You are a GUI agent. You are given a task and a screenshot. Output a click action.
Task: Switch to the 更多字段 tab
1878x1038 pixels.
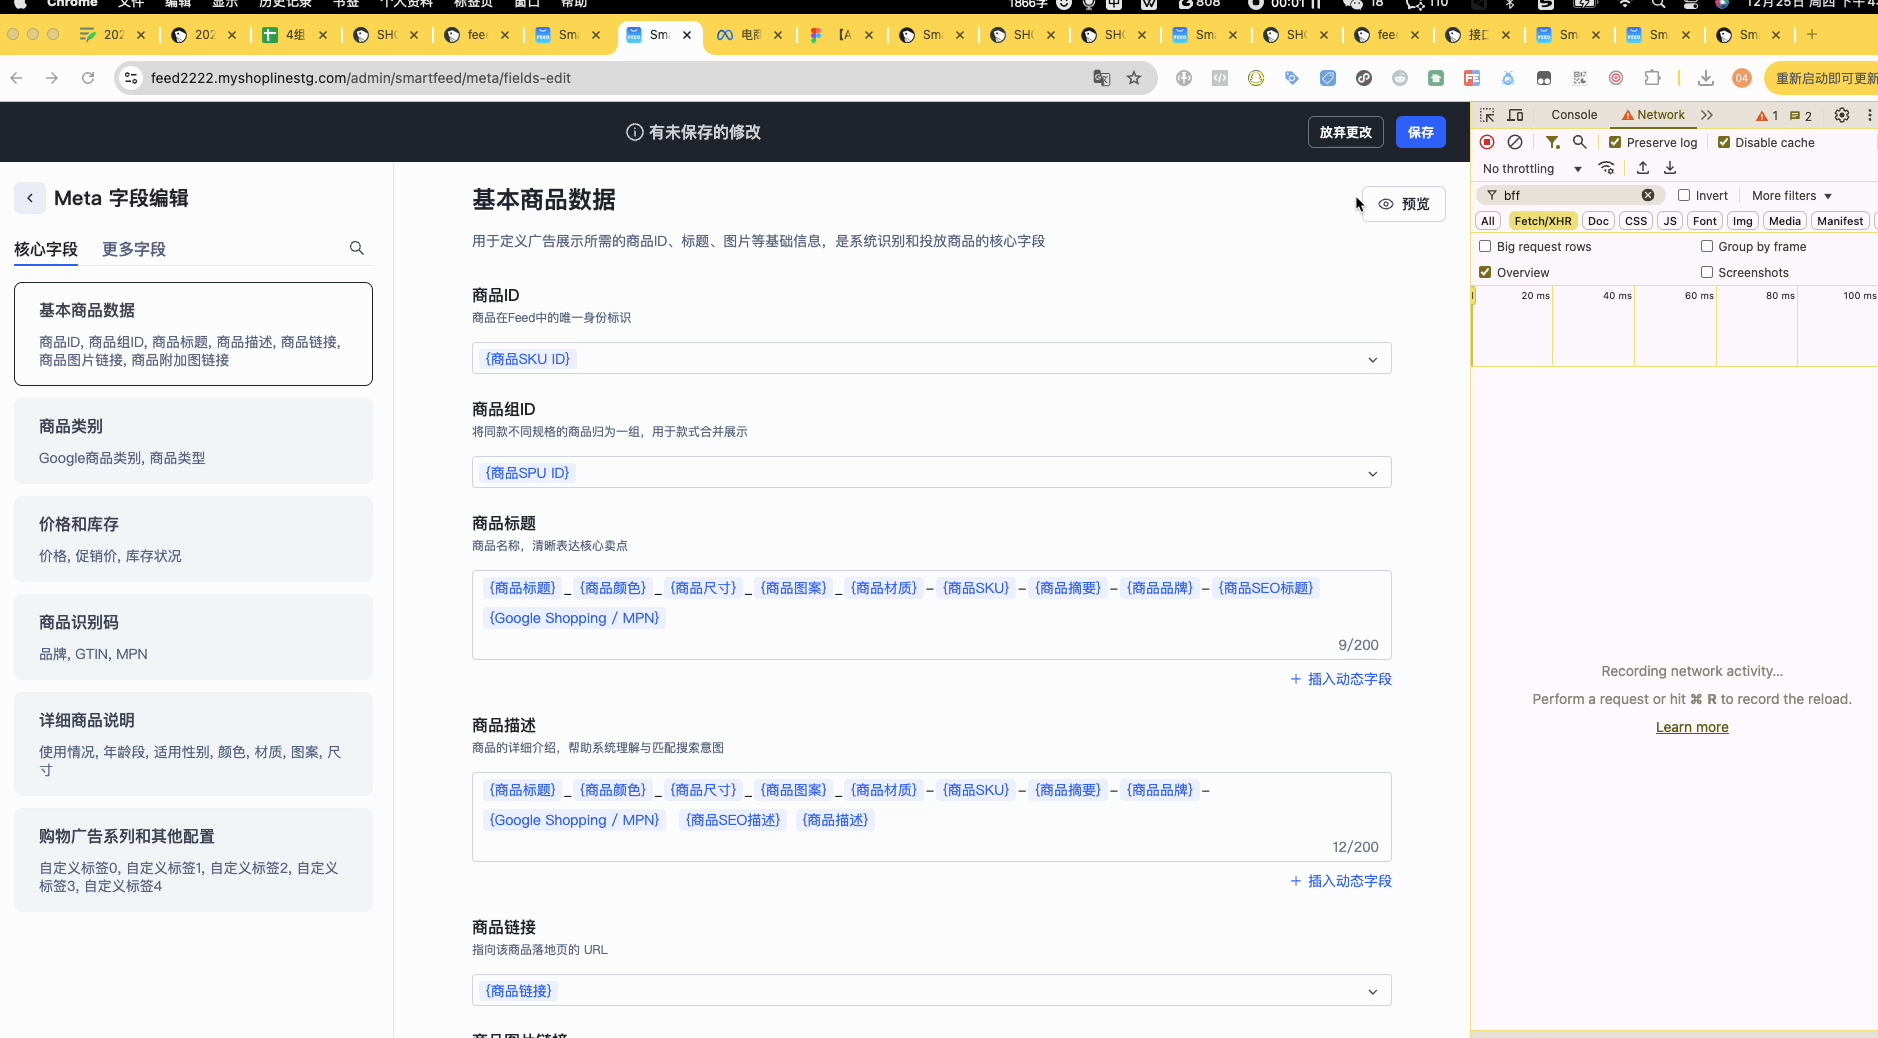tap(134, 249)
